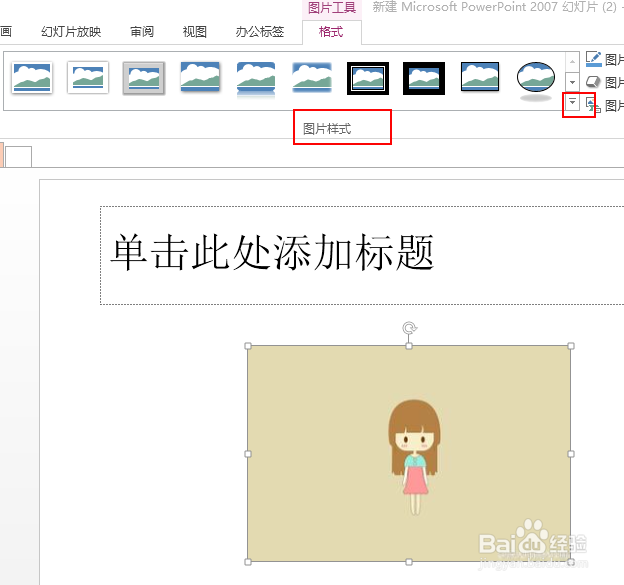624x585 pixels.
Task: Apply the thick matte black picture style
Action: (x=424, y=78)
